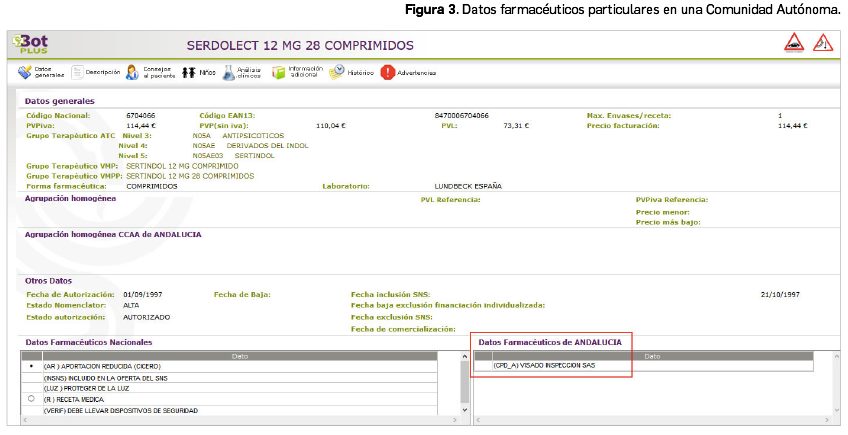Click the red Advertencias exclamation icon
848x435 pixels.
388,72
